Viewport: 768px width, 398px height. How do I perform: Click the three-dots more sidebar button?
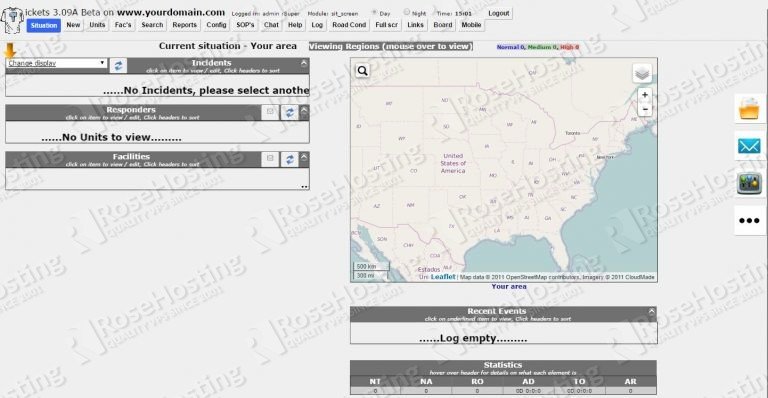pos(749,220)
